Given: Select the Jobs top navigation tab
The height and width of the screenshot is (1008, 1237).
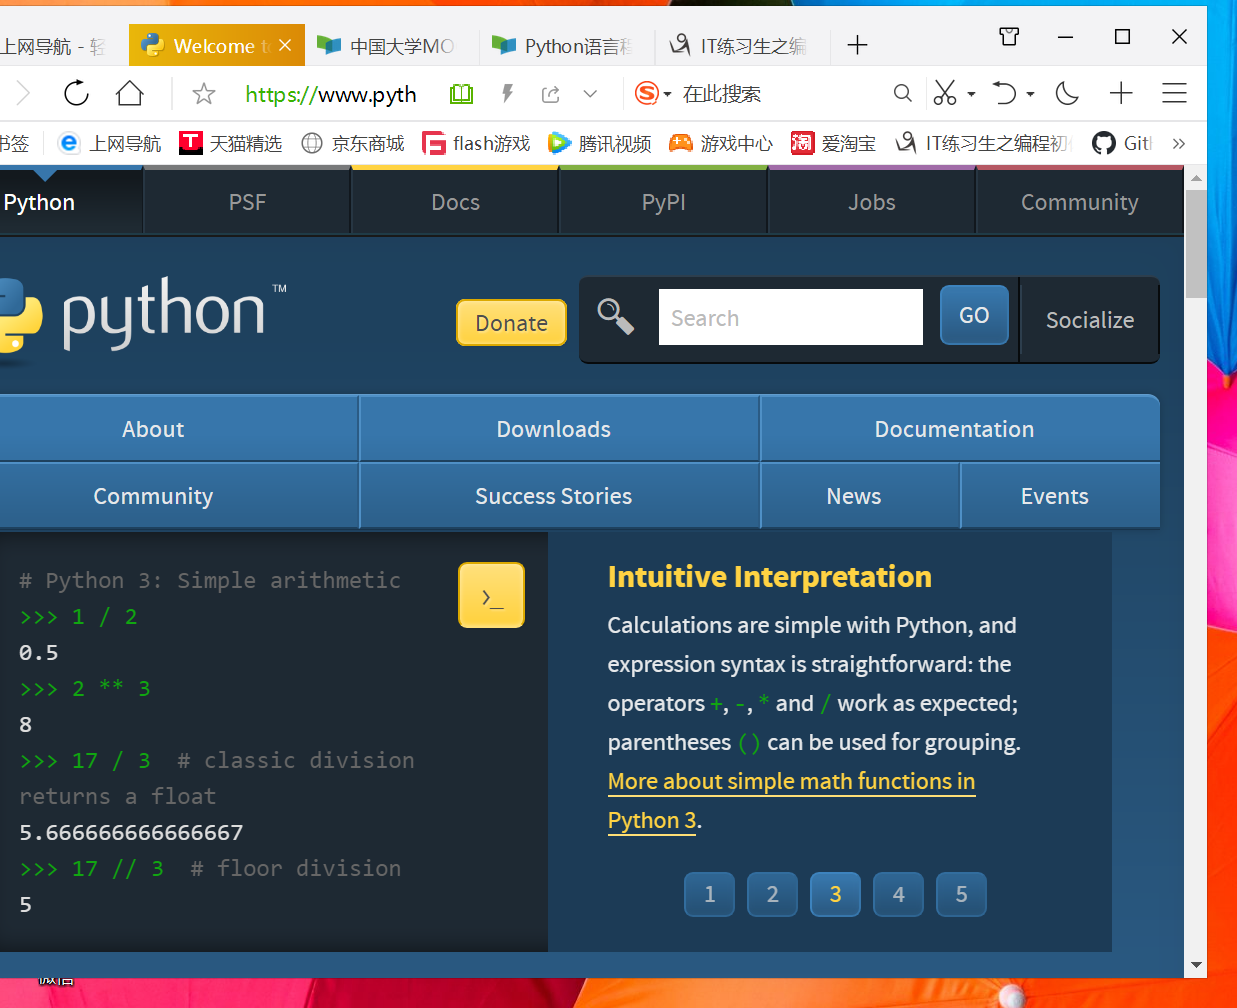Looking at the screenshot, I should (x=871, y=202).
